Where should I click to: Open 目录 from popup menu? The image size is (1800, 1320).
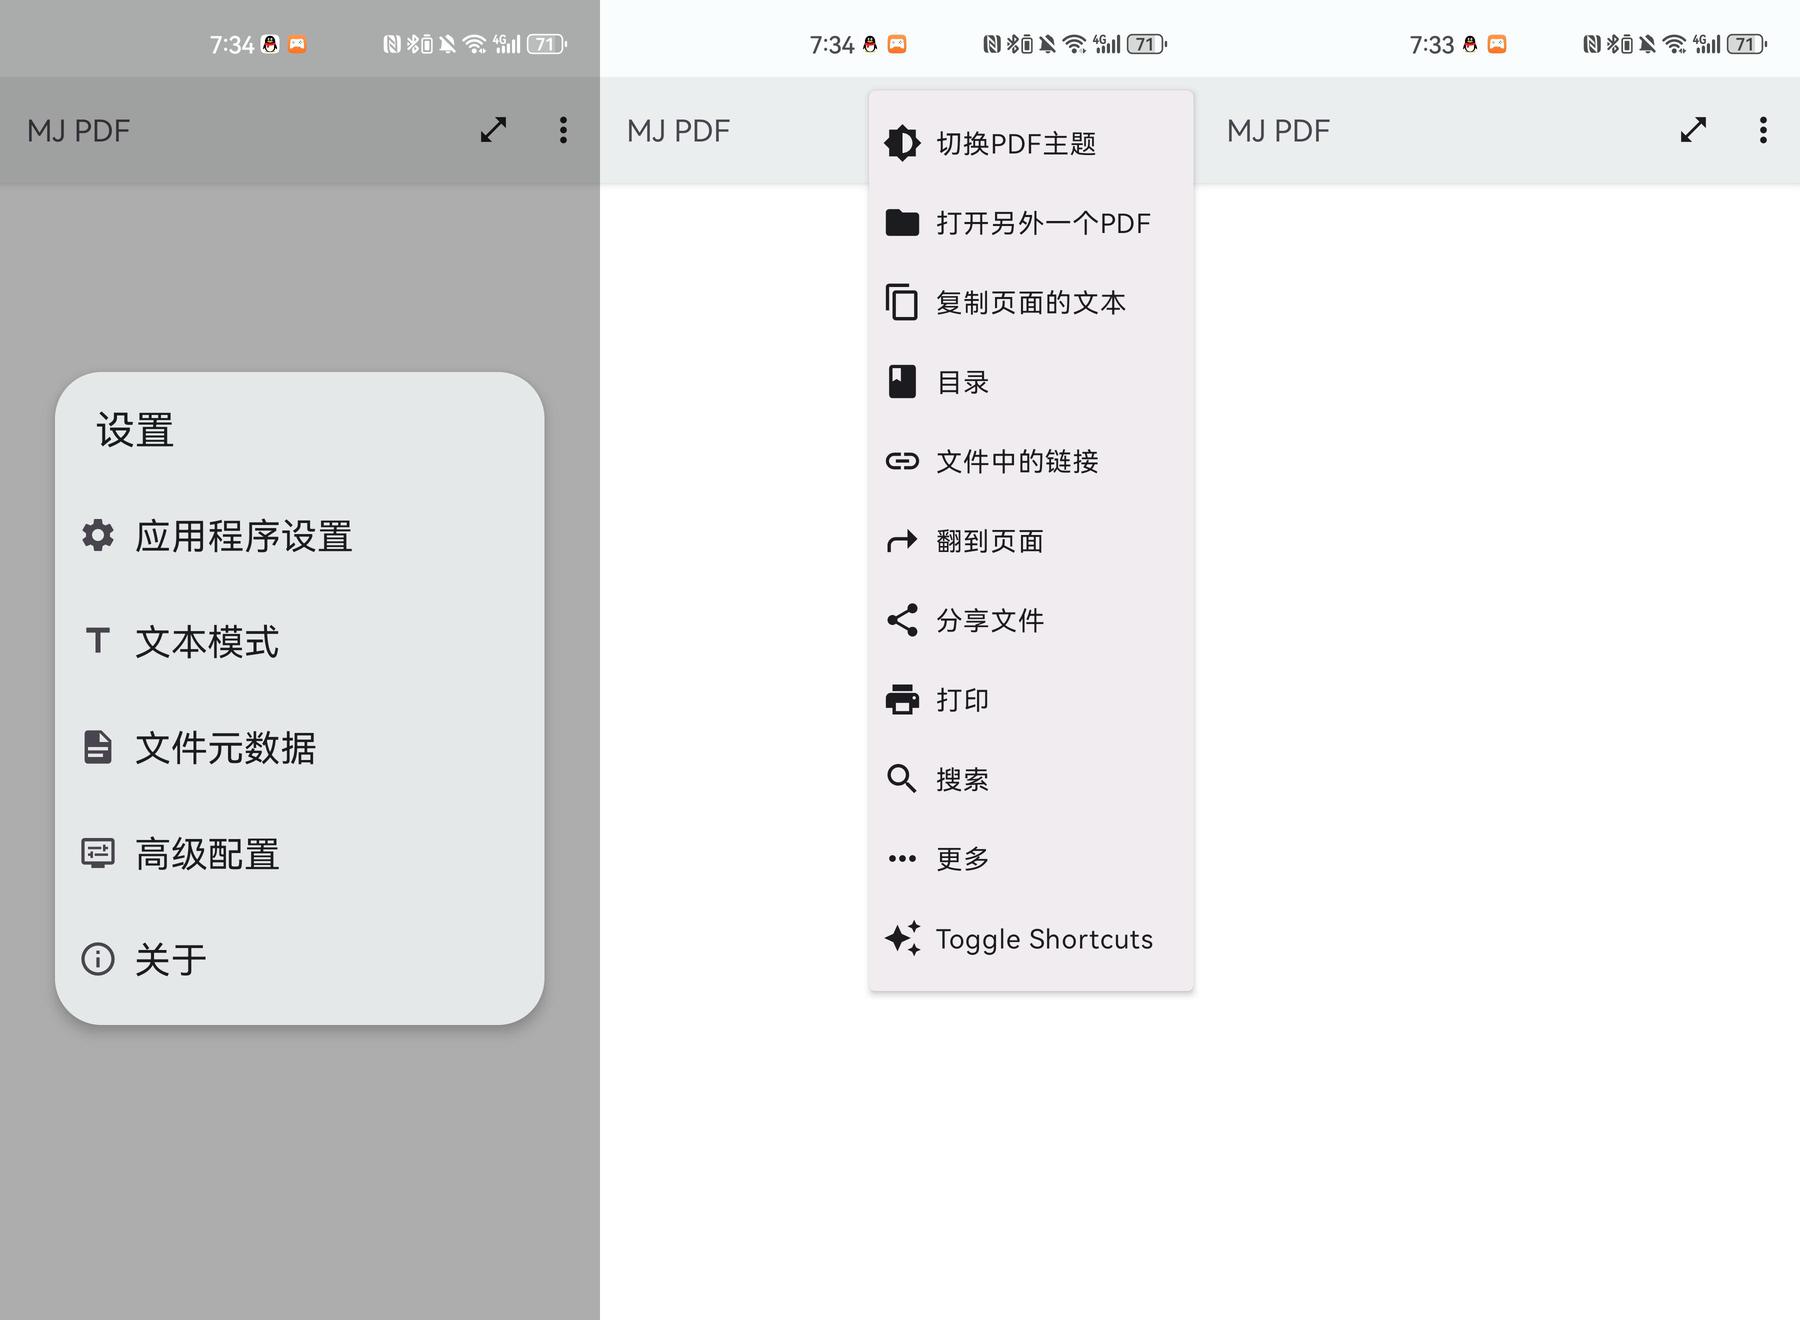click(1031, 381)
